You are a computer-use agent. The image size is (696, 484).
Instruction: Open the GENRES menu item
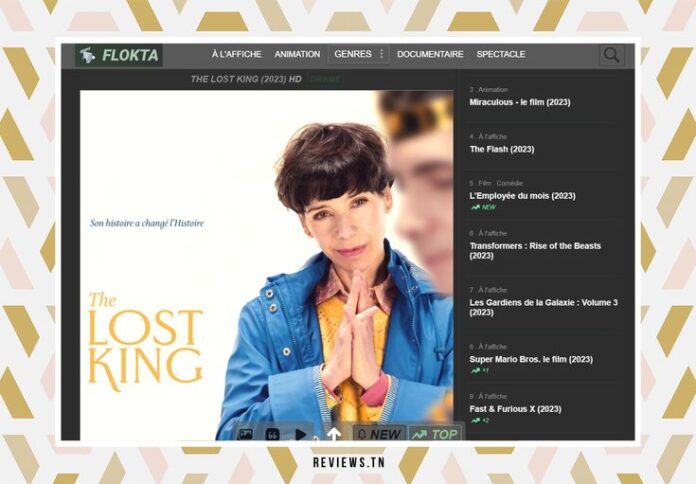point(353,54)
